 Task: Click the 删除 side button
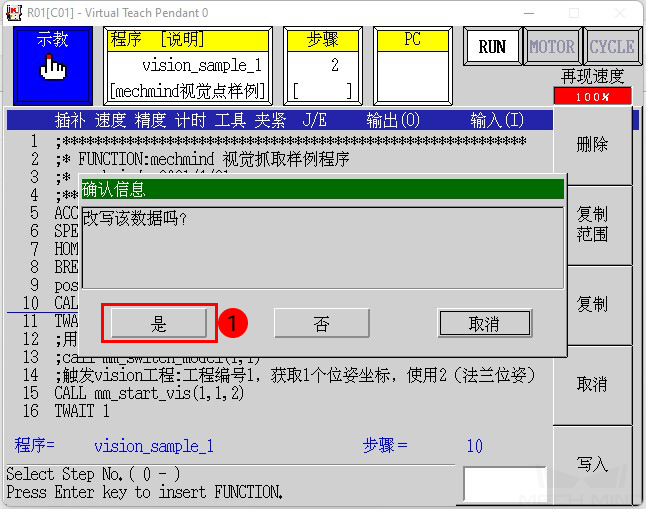pyautogui.click(x=592, y=145)
